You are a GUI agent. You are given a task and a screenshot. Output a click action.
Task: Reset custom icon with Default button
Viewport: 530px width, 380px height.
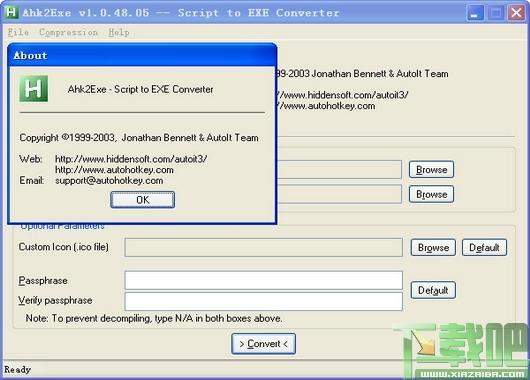pyautogui.click(x=484, y=247)
